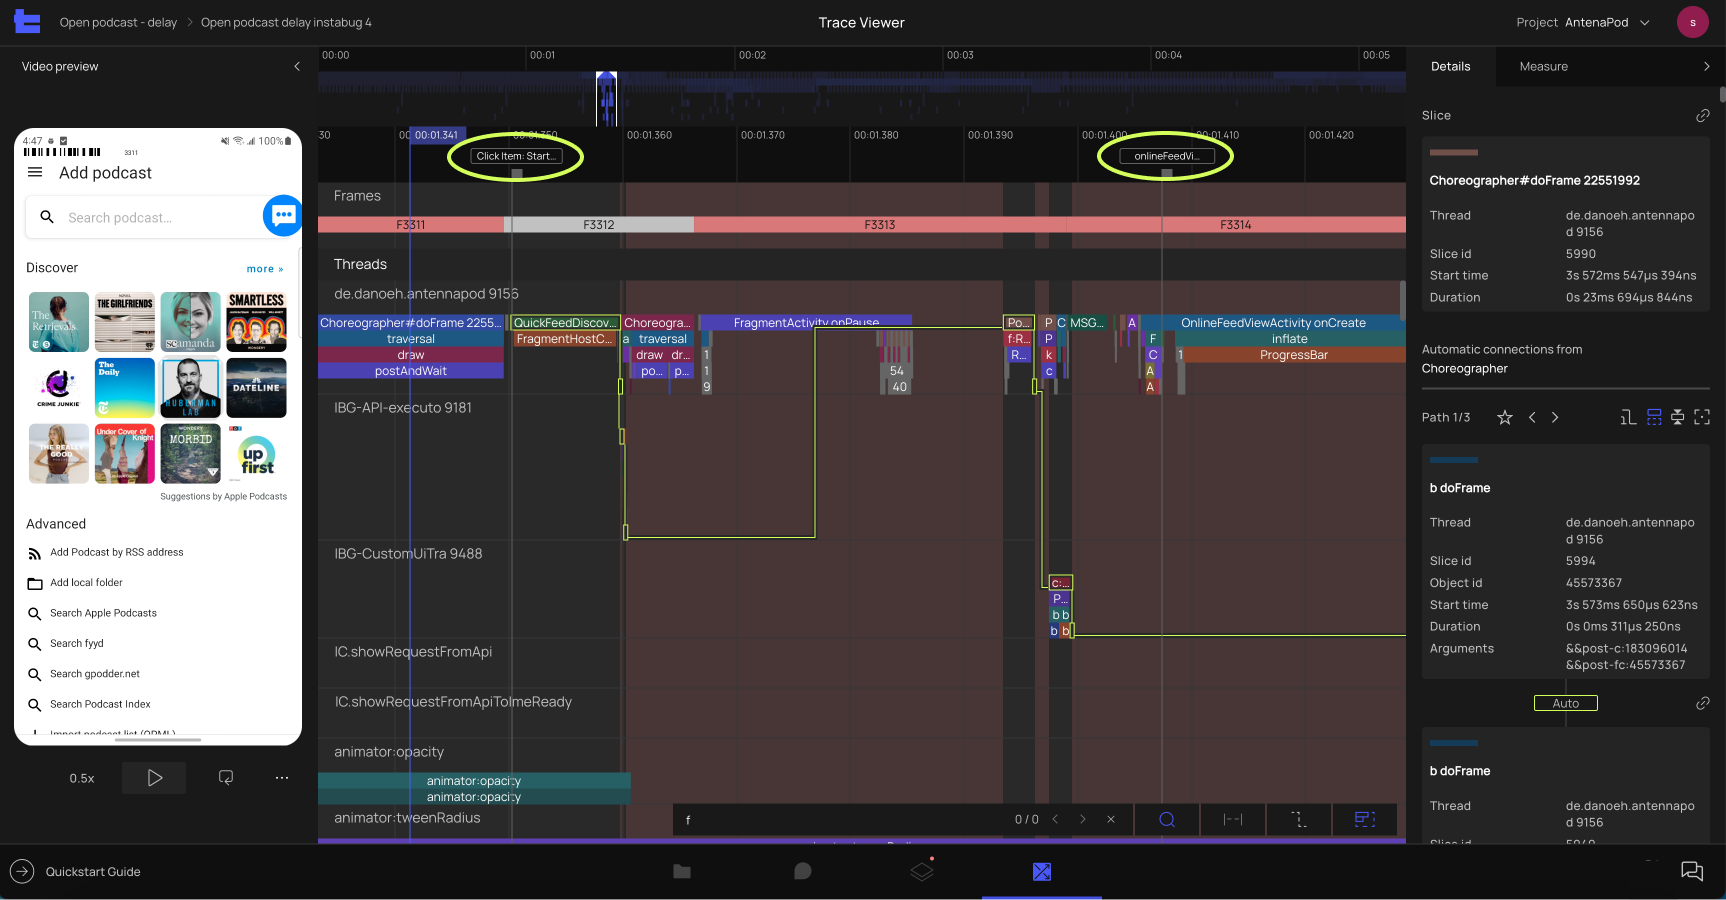
Task: Select the trace viewer icon in bottom bar
Action: [1042, 872]
